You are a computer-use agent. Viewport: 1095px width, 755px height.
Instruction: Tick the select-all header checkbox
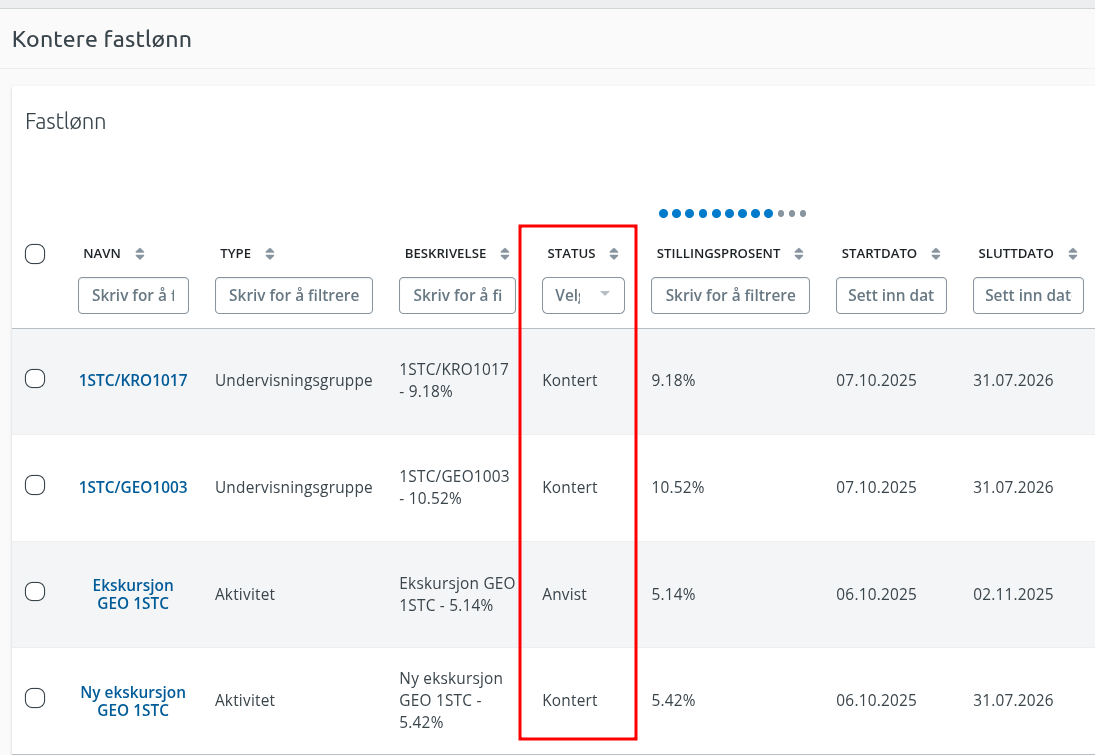(35, 254)
